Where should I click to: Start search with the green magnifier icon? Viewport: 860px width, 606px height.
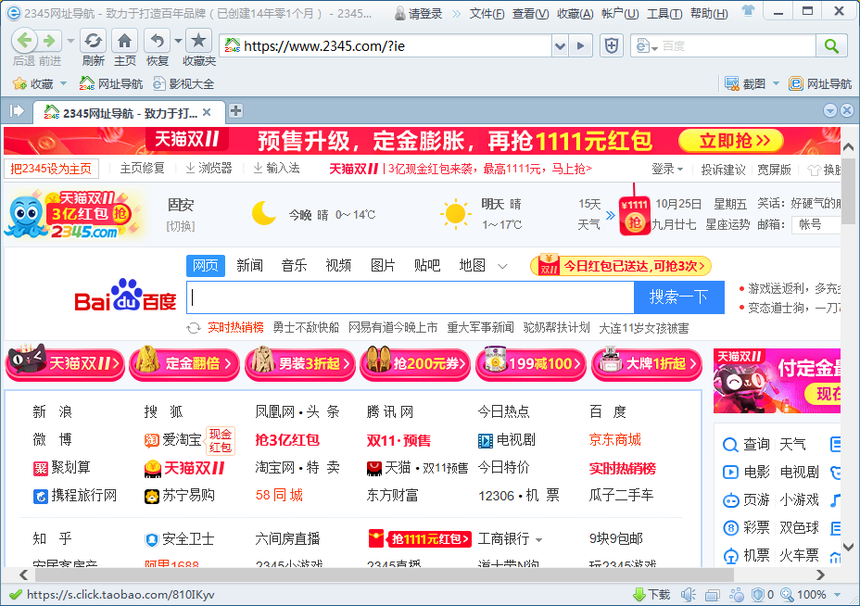[x=831, y=46]
